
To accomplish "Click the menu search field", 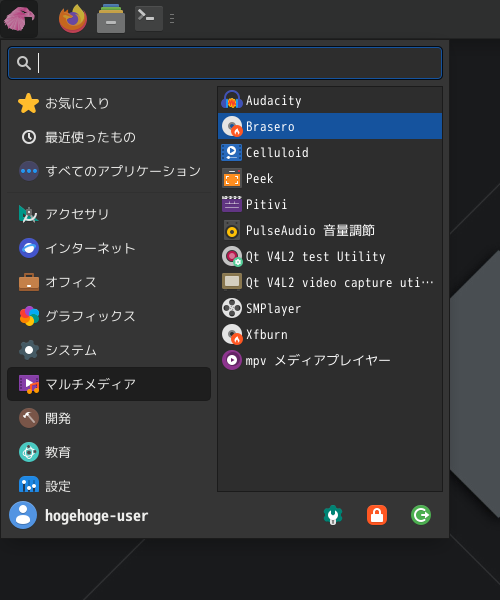I will (x=225, y=63).
